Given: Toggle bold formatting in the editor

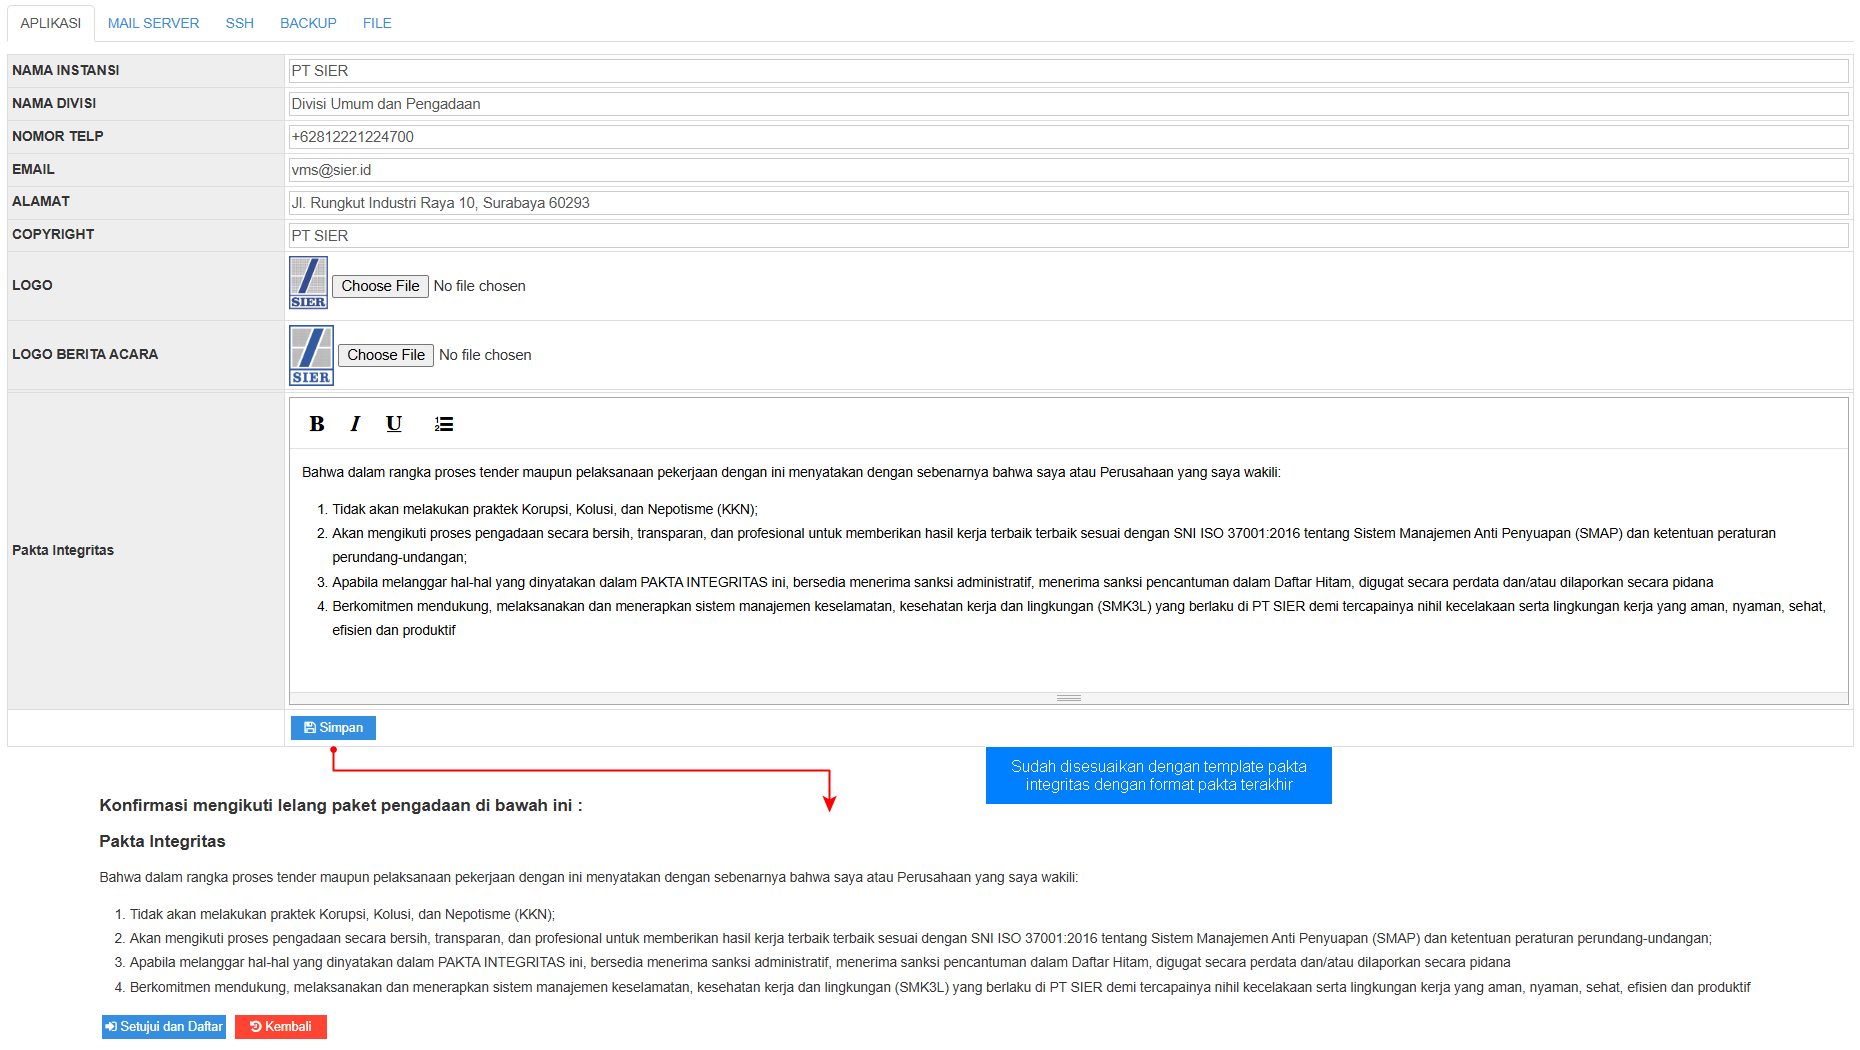Looking at the screenshot, I should 317,424.
